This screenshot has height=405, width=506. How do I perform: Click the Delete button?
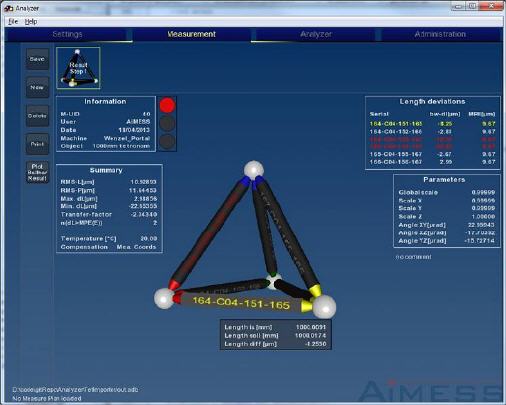tap(37, 116)
